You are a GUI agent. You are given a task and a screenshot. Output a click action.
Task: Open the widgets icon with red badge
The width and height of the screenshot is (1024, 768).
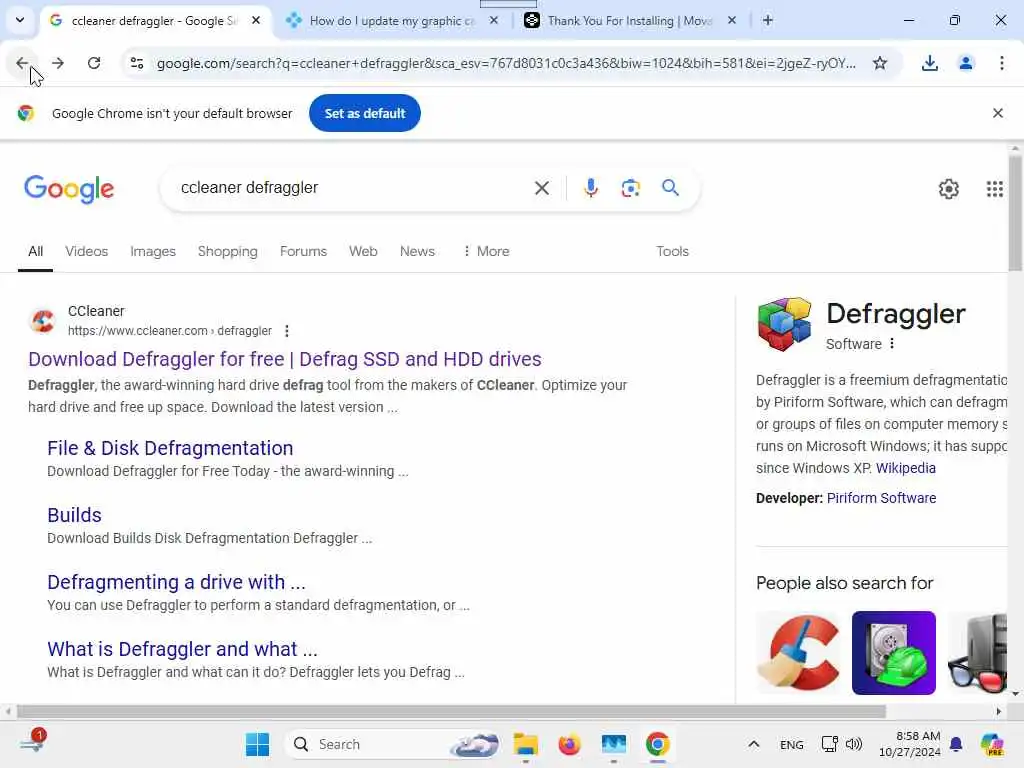pos(32,742)
